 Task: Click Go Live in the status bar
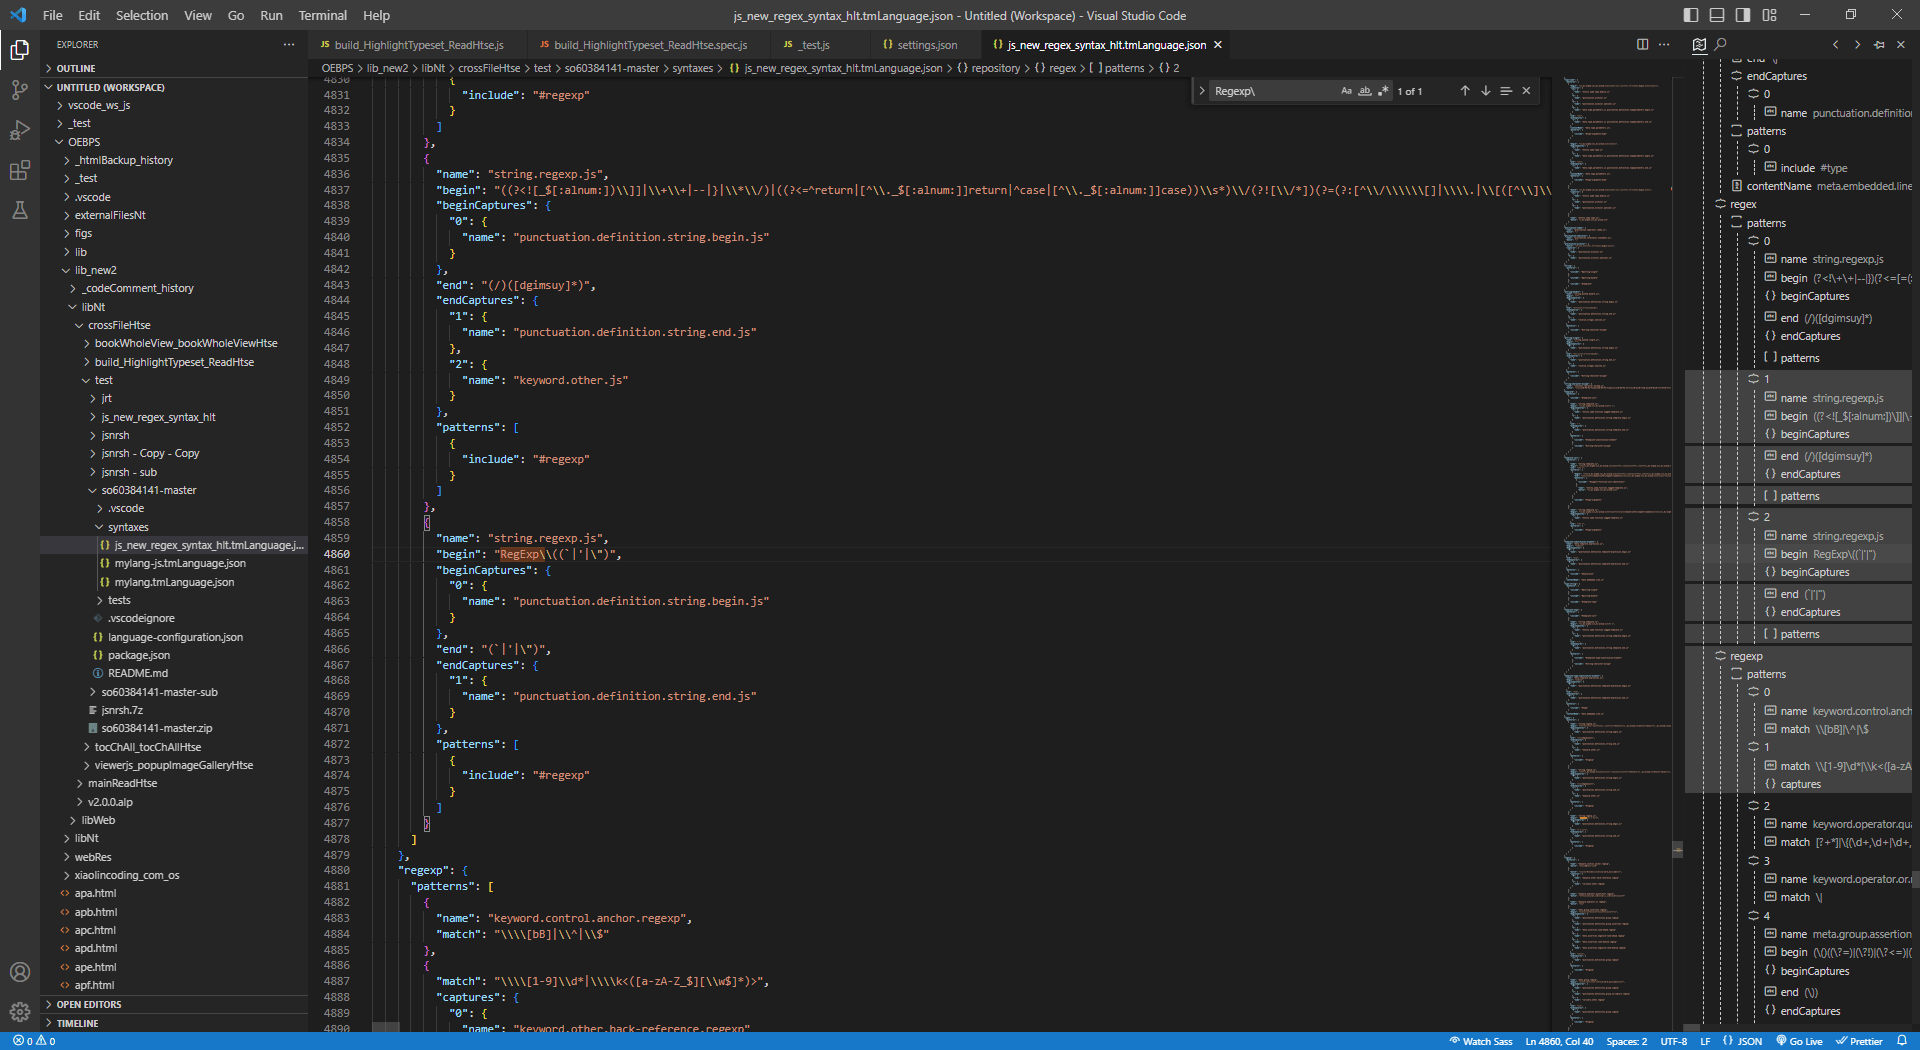[x=1799, y=1041]
